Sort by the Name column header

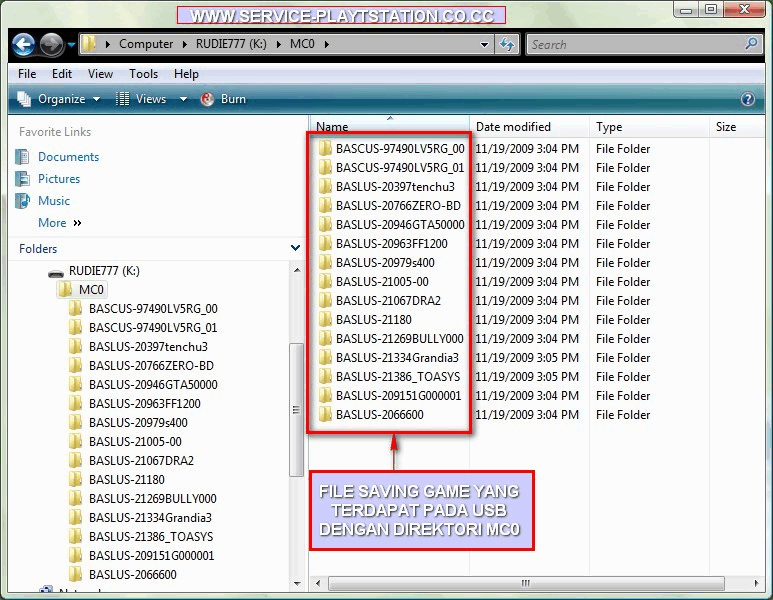(389, 127)
